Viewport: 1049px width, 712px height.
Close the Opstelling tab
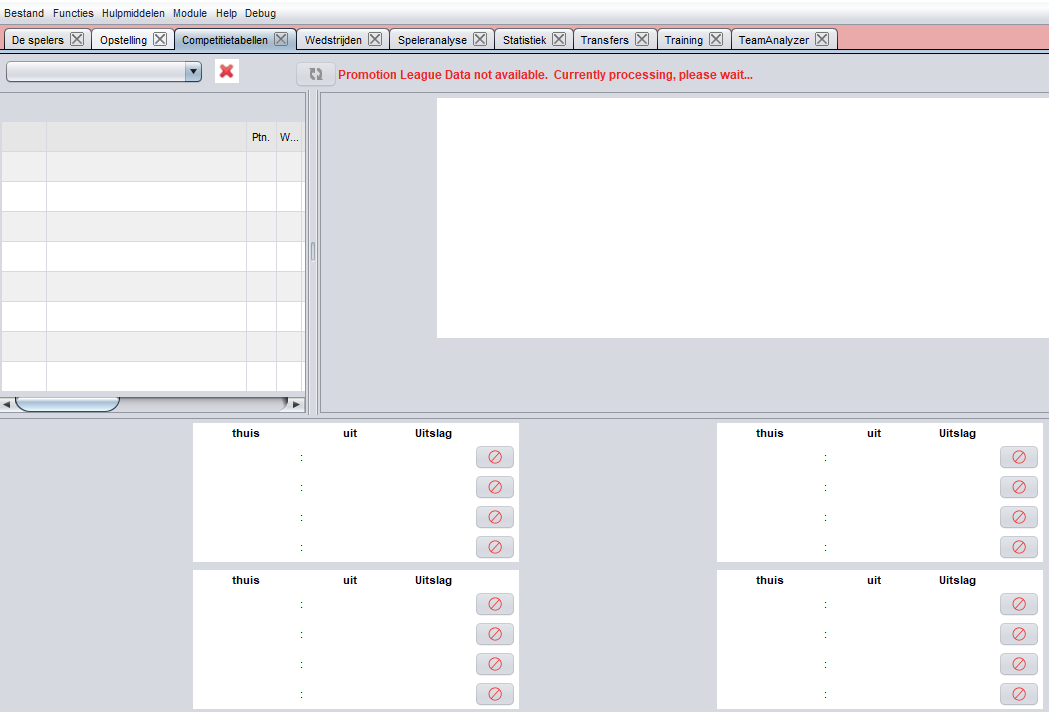(160, 39)
